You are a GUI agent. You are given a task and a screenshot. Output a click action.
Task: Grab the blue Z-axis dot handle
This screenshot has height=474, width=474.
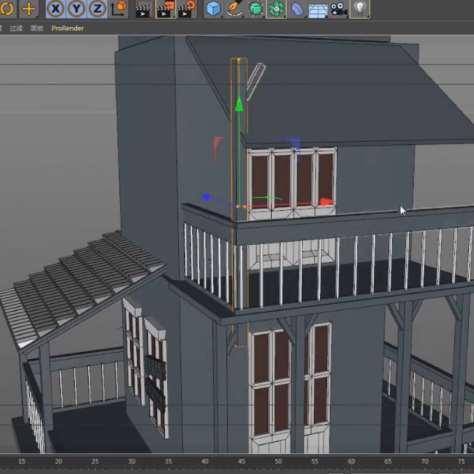(x=206, y=197)
